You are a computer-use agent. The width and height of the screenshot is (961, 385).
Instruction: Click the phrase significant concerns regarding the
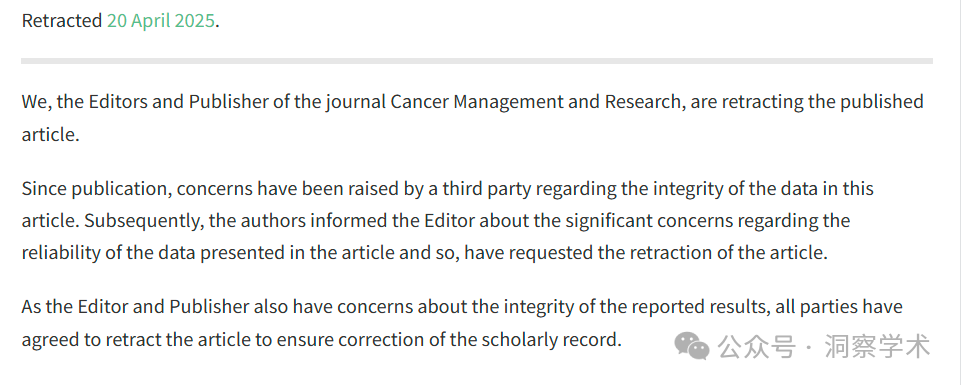[696, 221]
